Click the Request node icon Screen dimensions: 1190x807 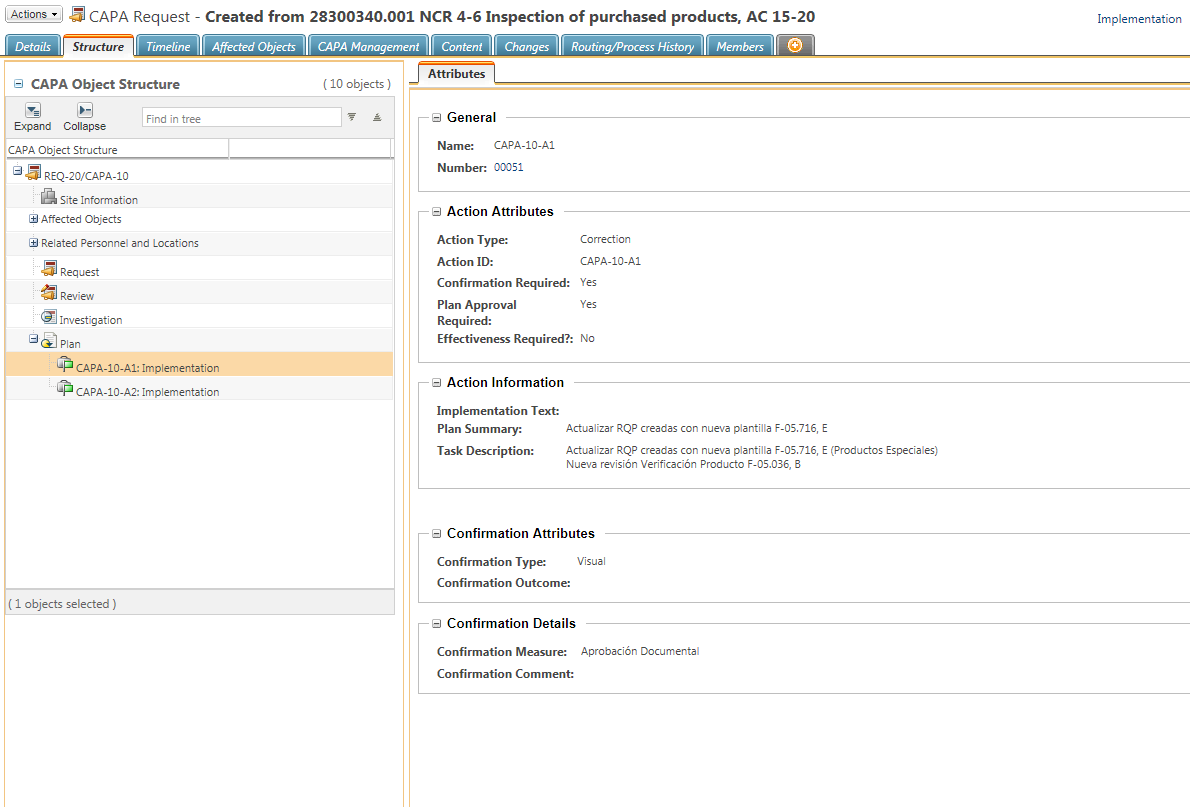click(x=50, y=269)
